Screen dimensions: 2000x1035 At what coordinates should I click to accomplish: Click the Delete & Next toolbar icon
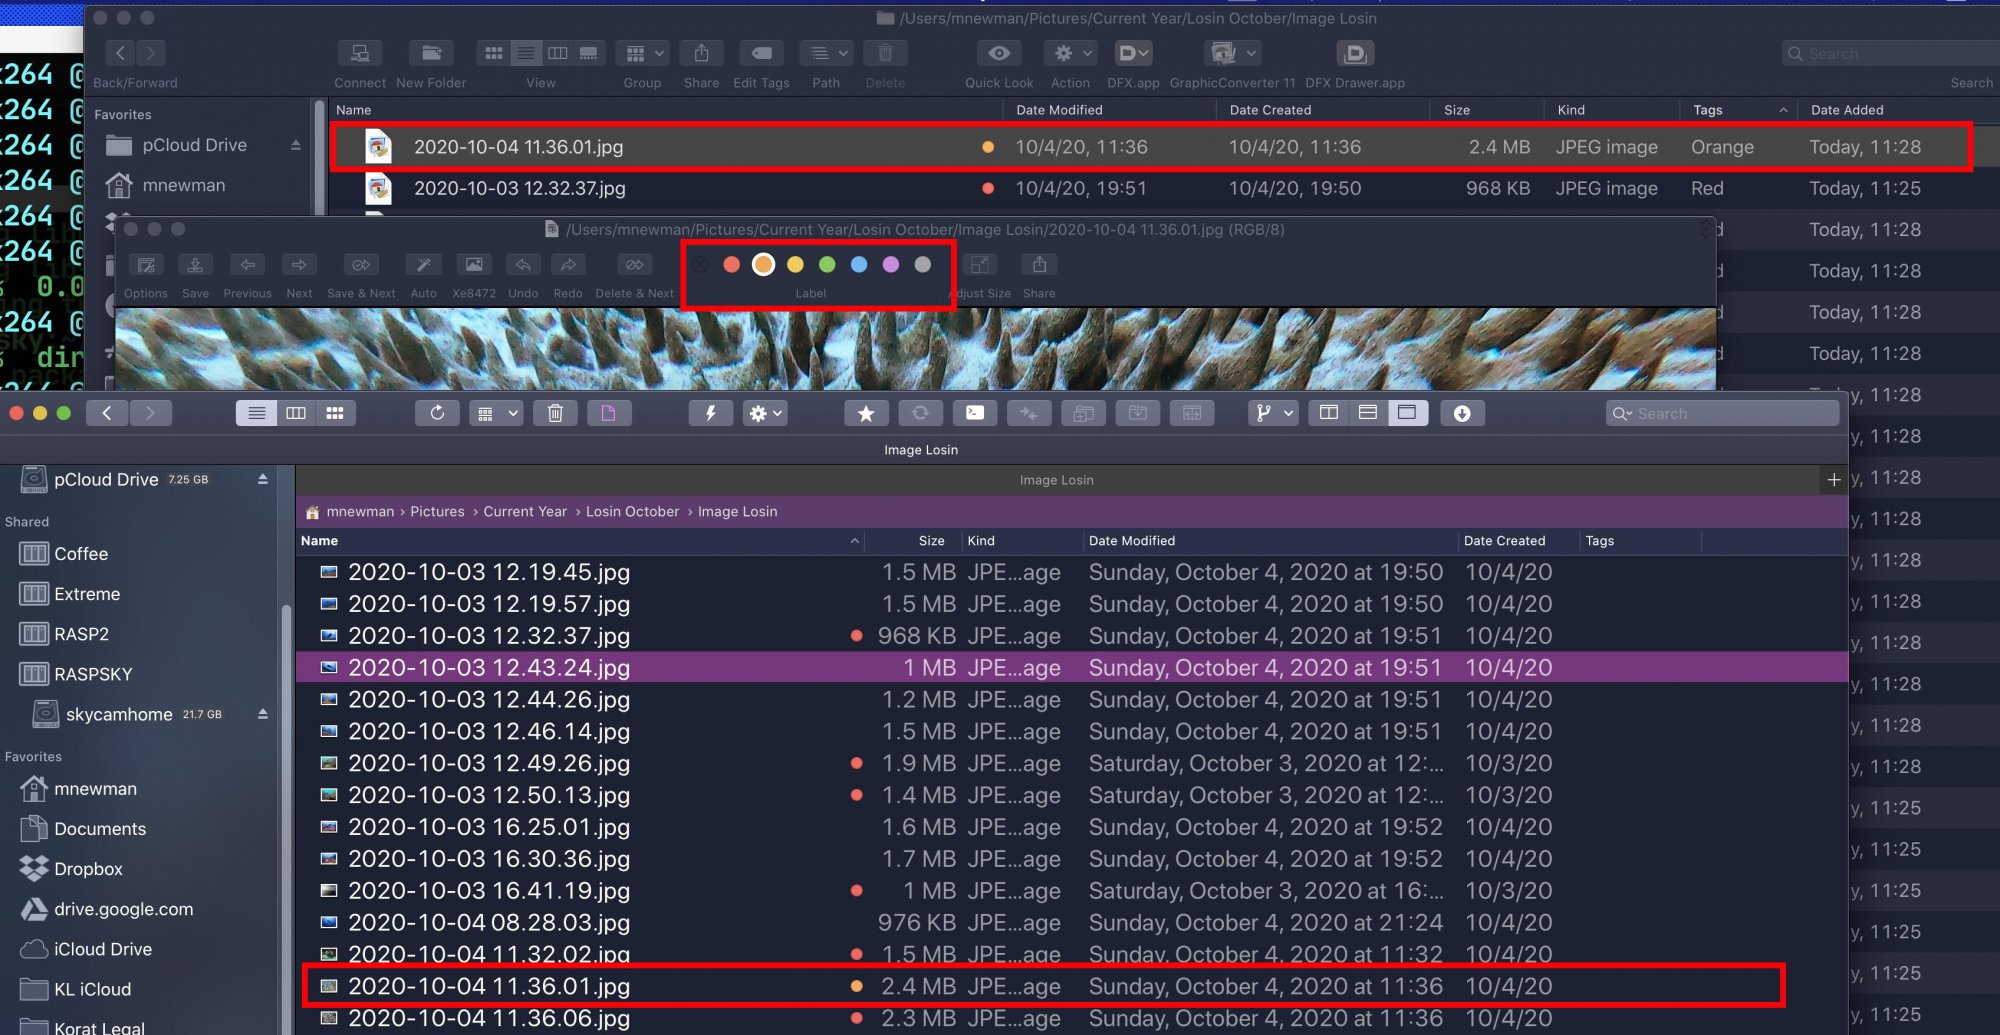634,265
